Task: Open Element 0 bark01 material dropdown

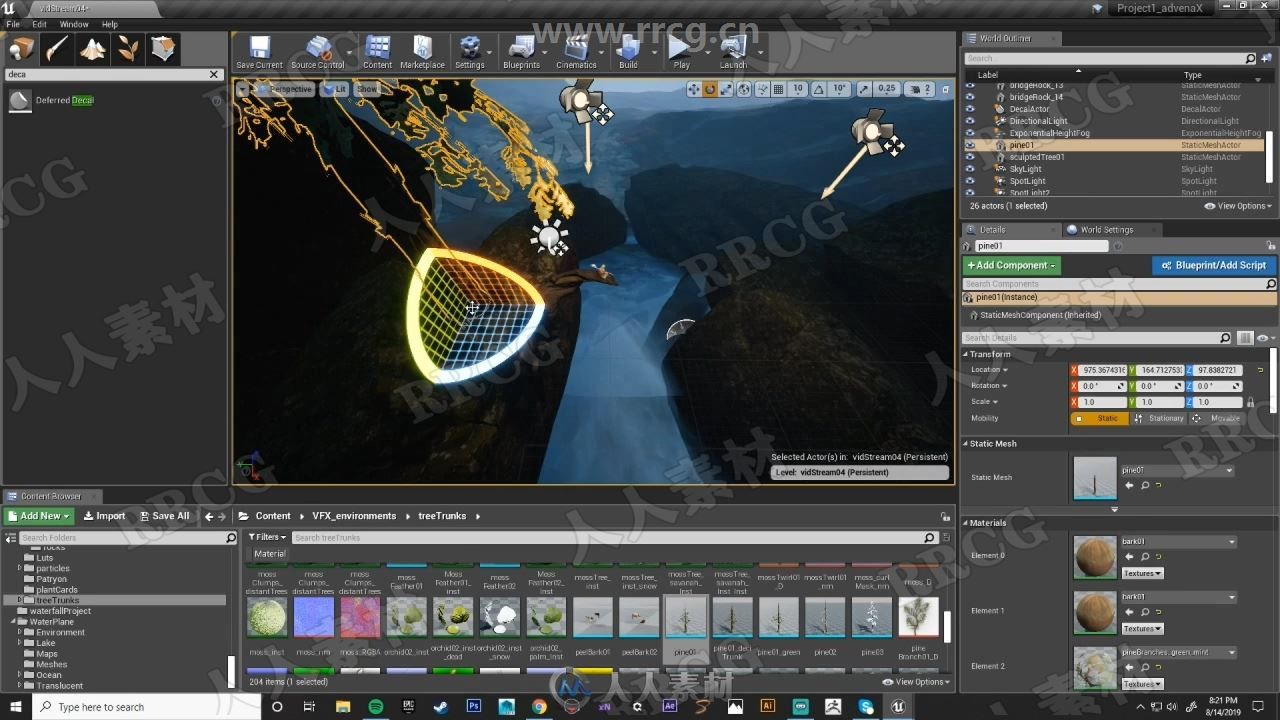Action: tap(1178, 541)
